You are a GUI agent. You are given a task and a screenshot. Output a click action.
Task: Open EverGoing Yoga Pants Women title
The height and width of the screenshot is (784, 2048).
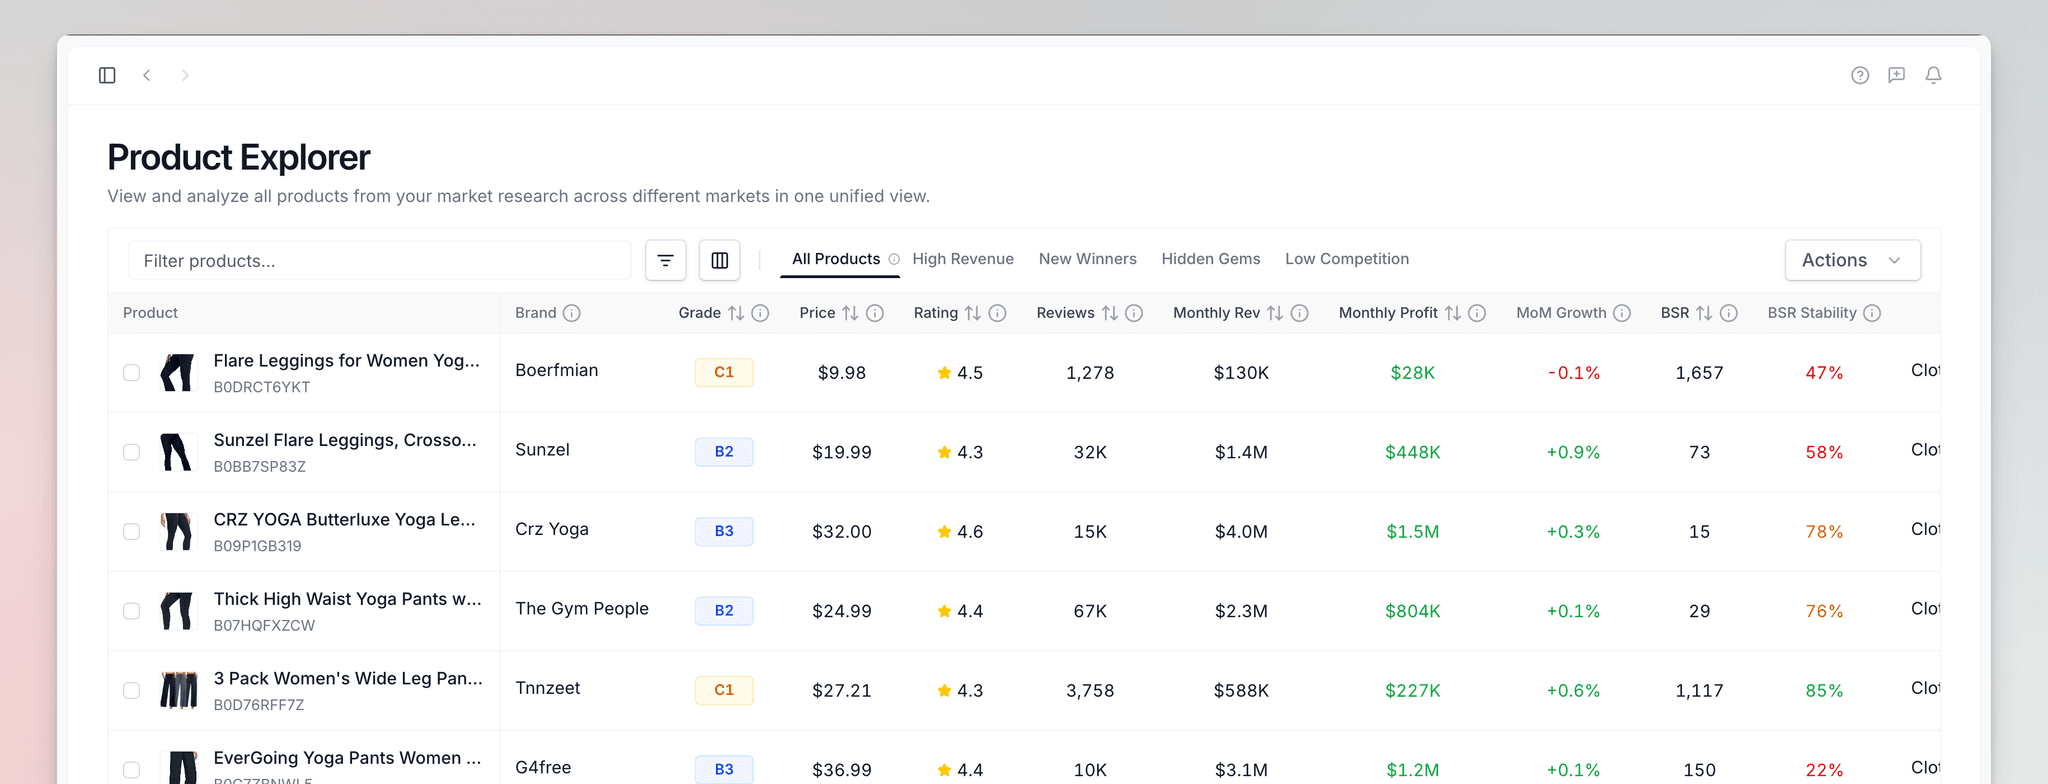click(347, 758)
